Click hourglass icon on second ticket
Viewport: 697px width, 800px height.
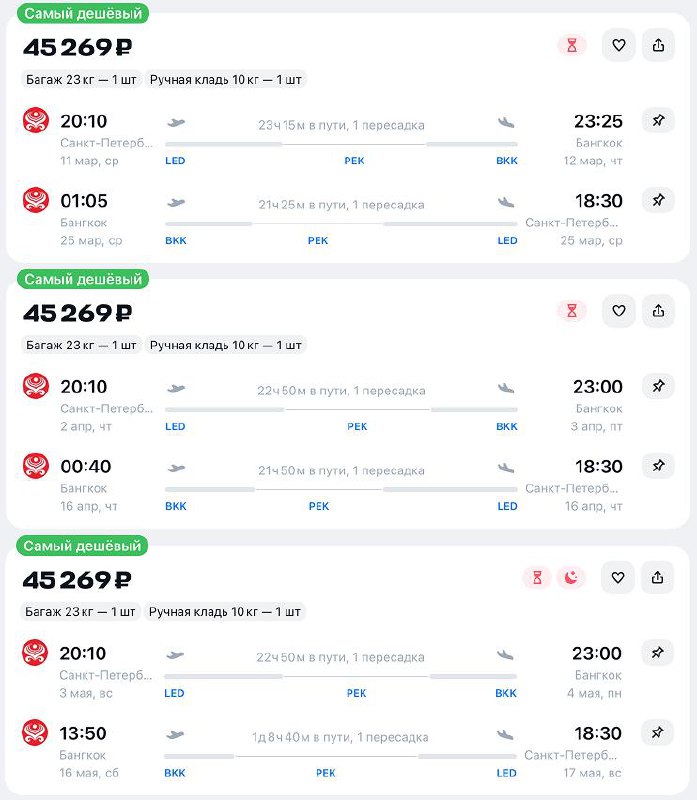(x=572, y=311)
